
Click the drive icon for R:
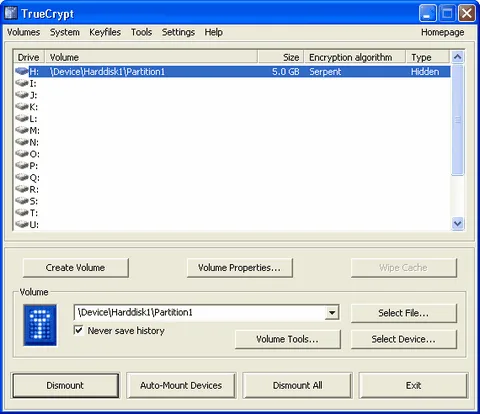[x=22, y=189]
